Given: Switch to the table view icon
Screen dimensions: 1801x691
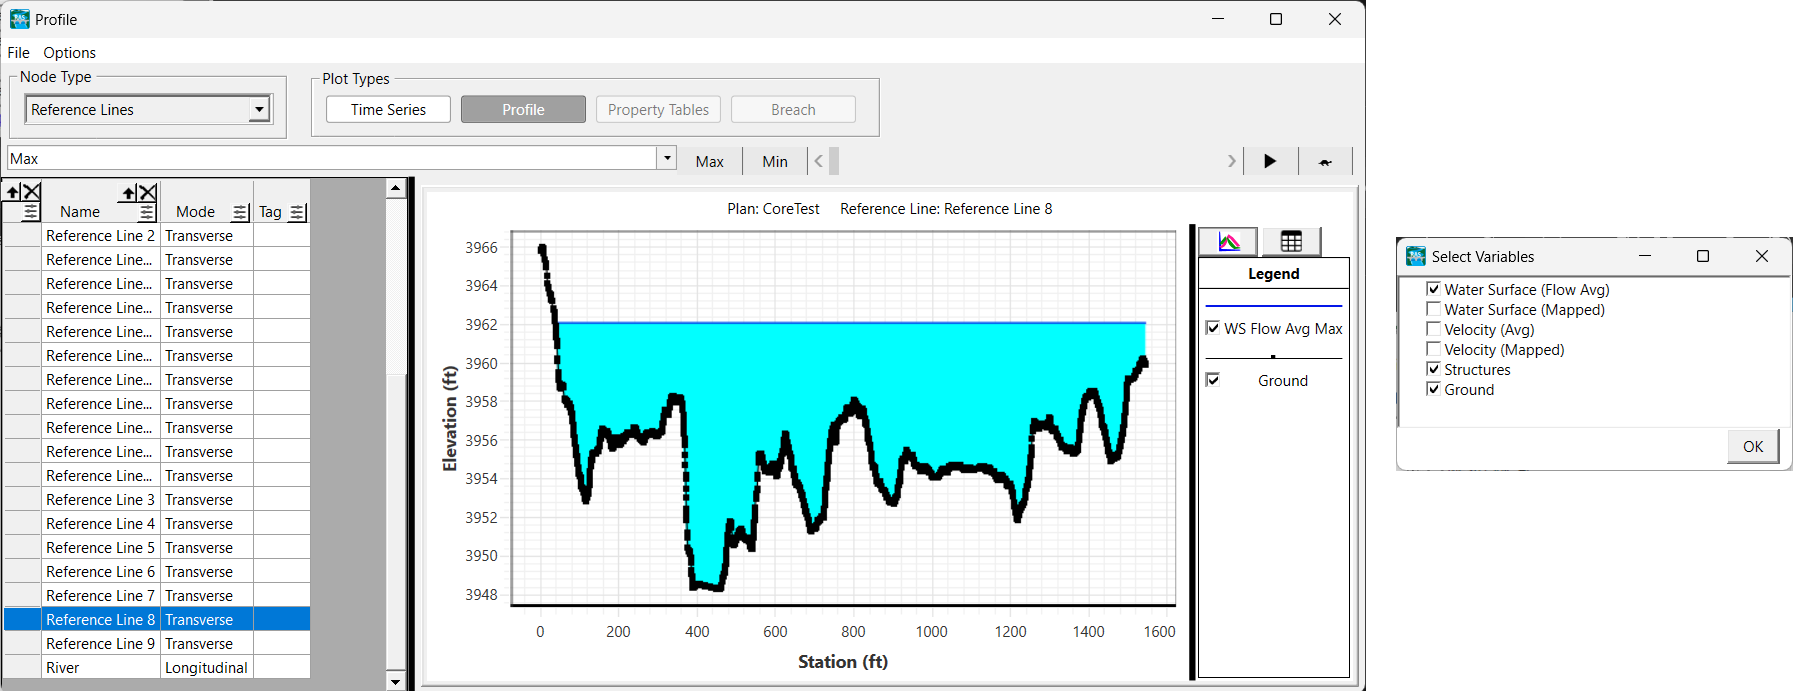Looking at the screenshot, I should coord(1291,241).
